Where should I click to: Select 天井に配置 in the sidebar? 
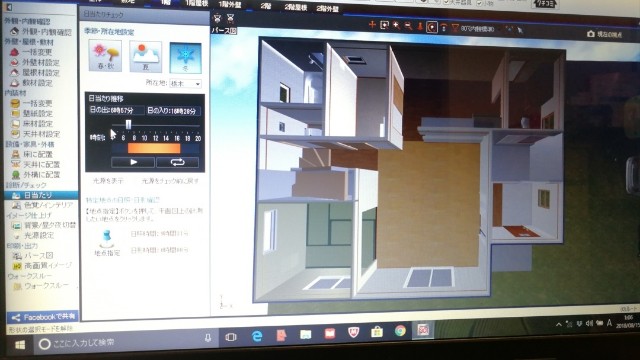[x=36, y=164]
